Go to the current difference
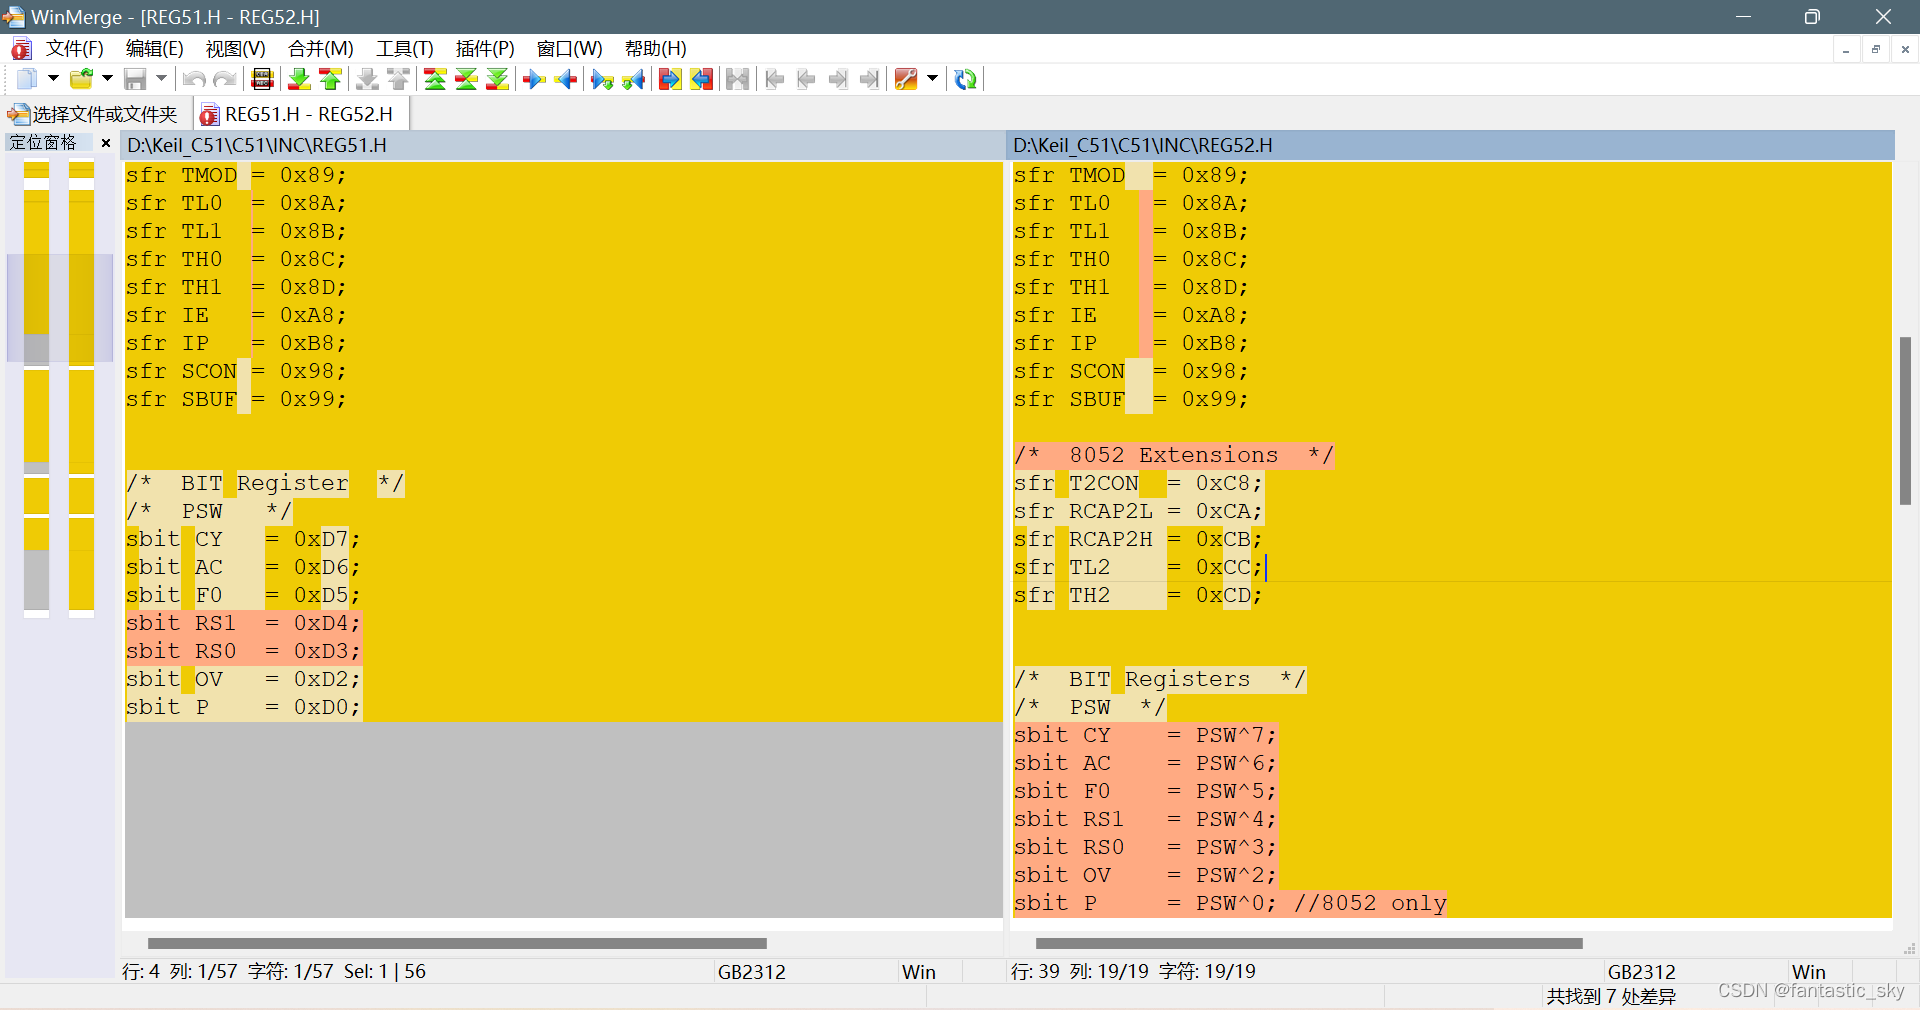 point(466,79)
